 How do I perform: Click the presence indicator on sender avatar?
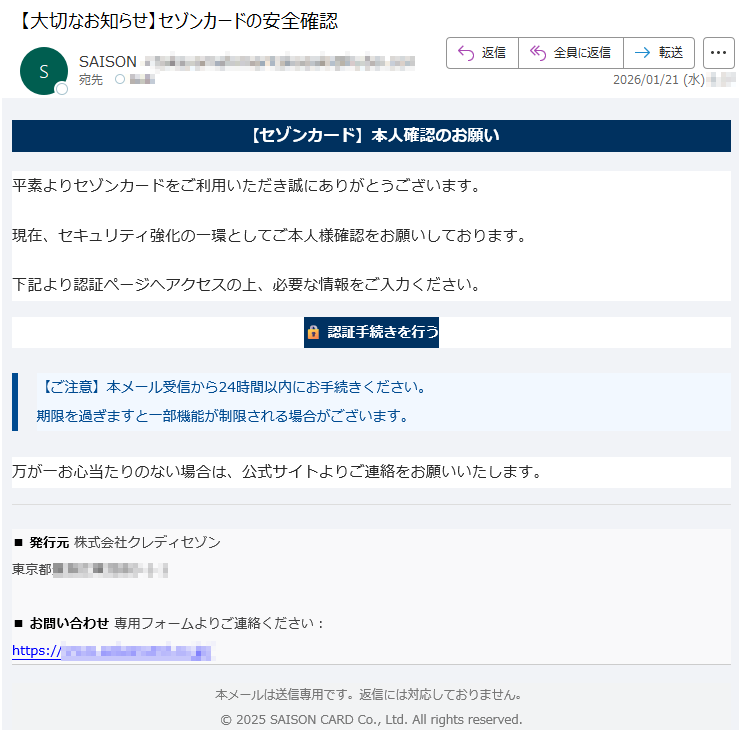(x=62, y=90)
